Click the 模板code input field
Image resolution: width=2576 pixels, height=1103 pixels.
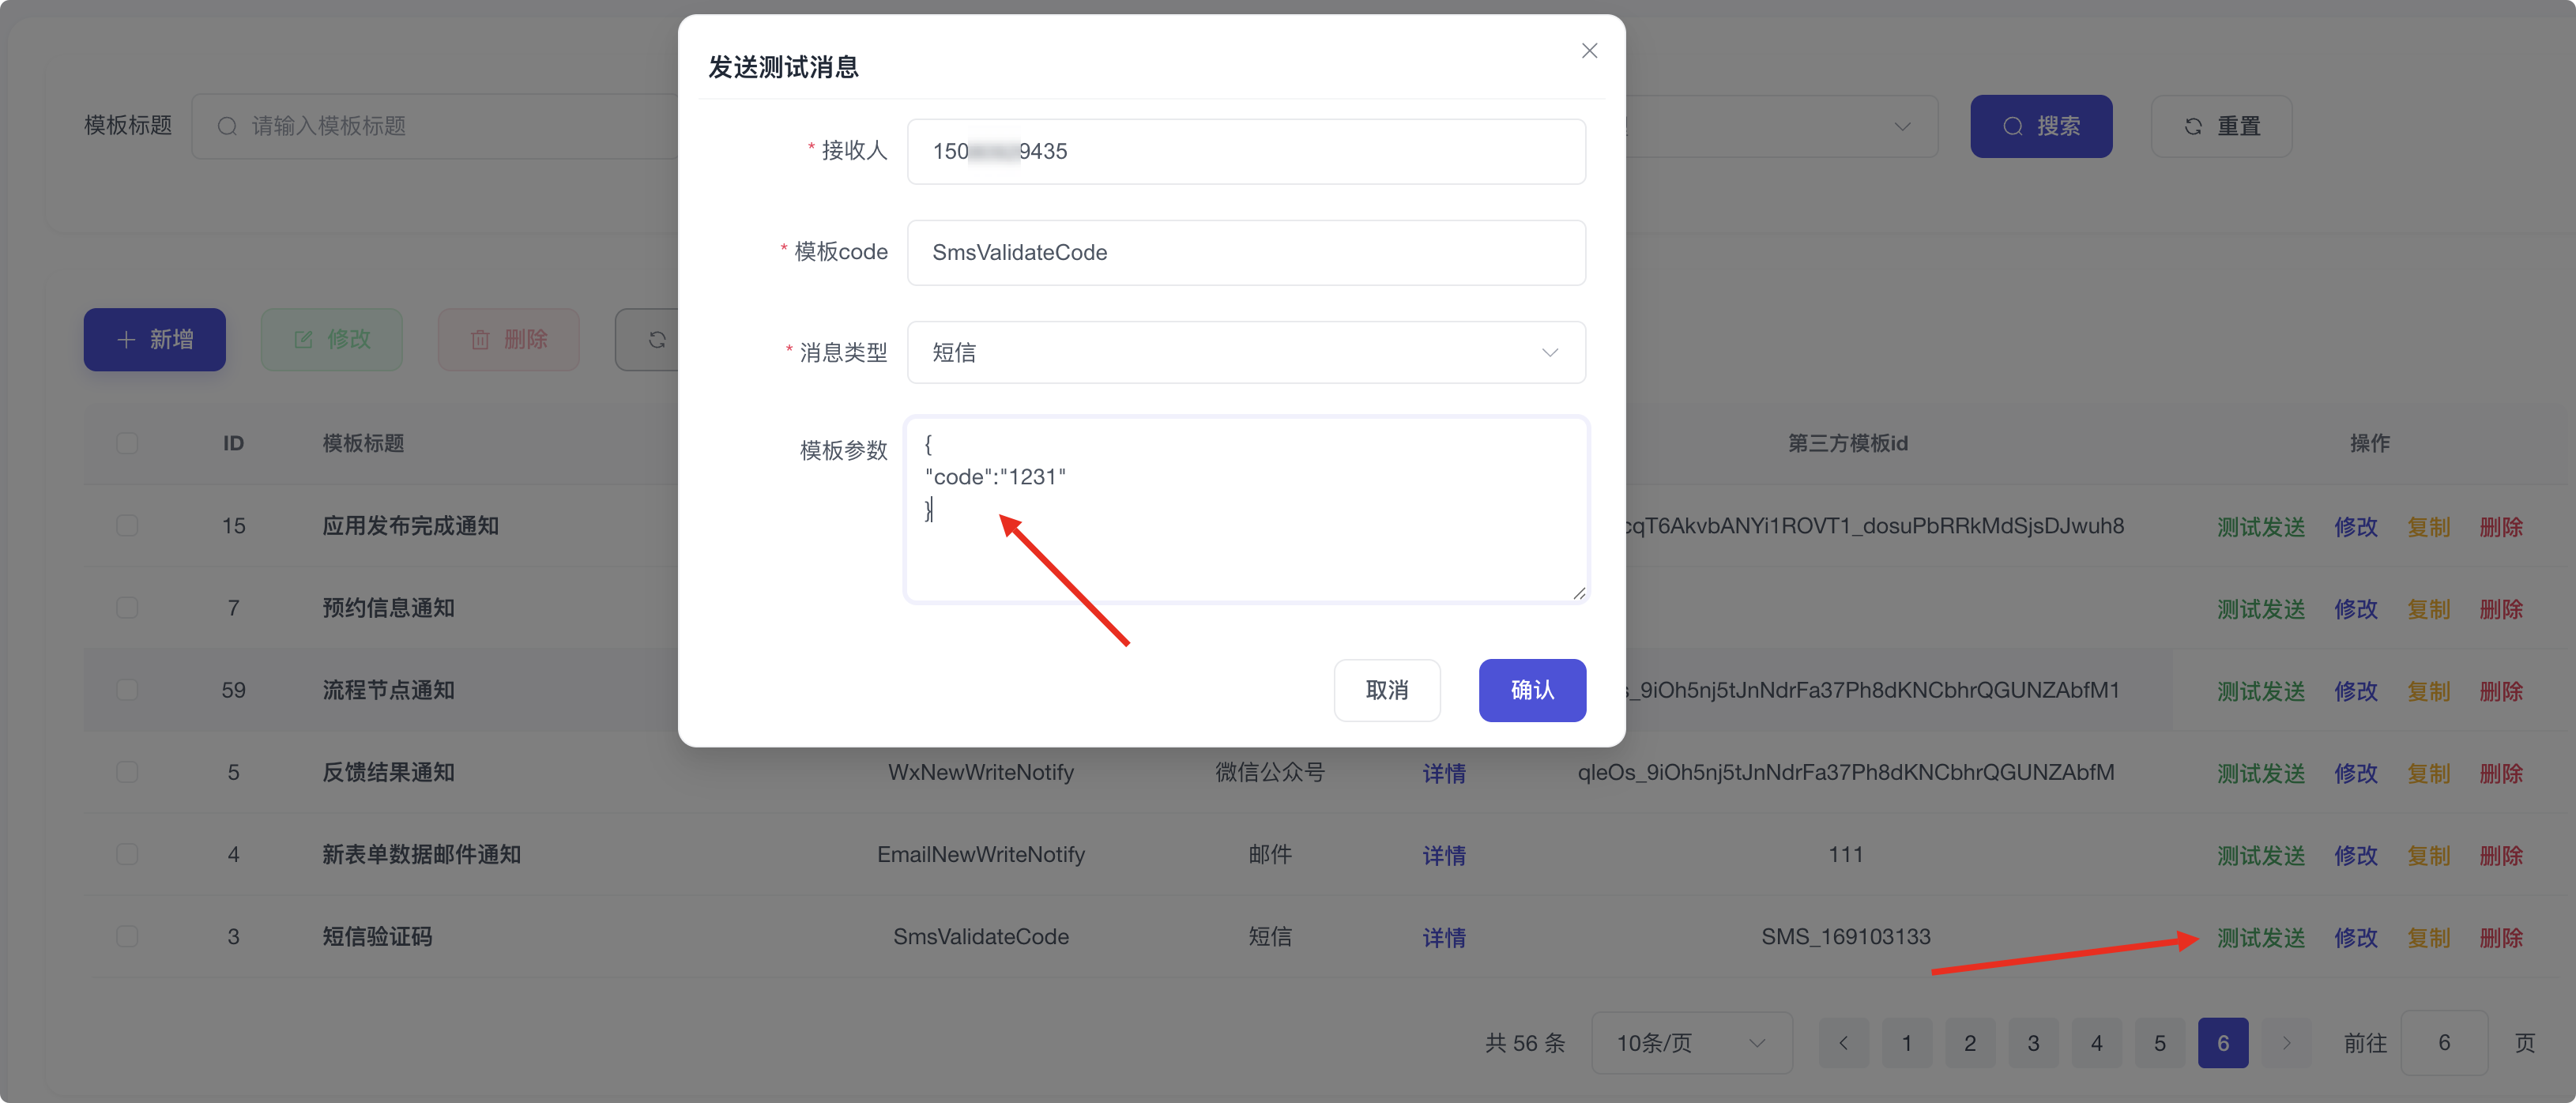coord(1246,252)
